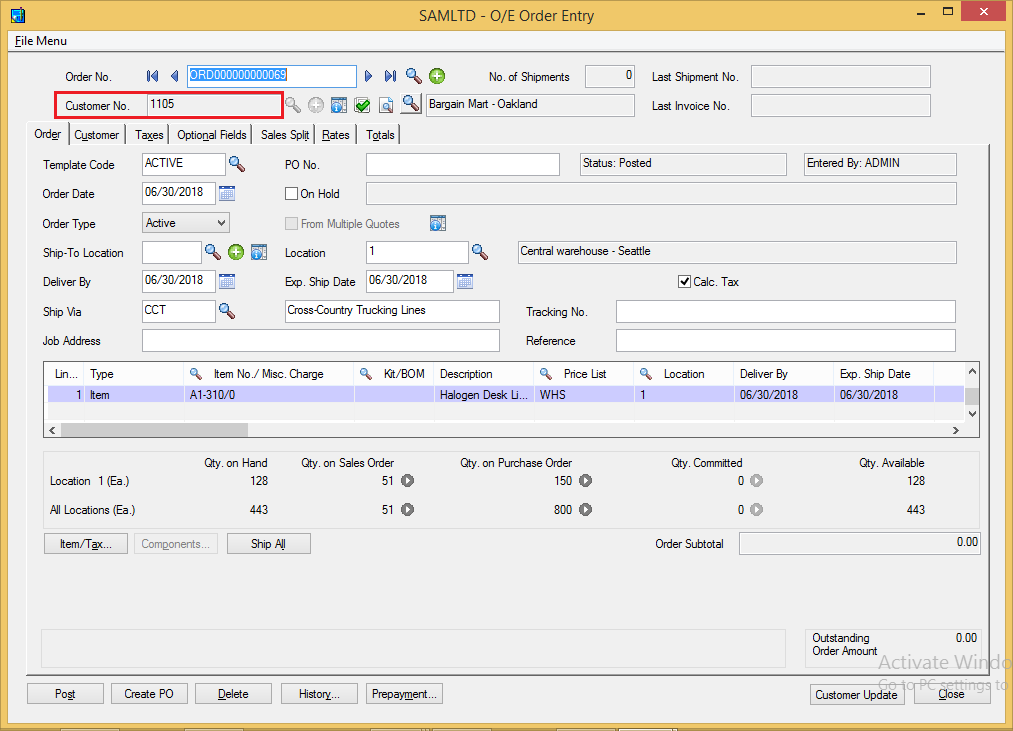1013x731 pixels.
Task: Expand the Order Type dropdown
Action: click(x=222, y=223)
